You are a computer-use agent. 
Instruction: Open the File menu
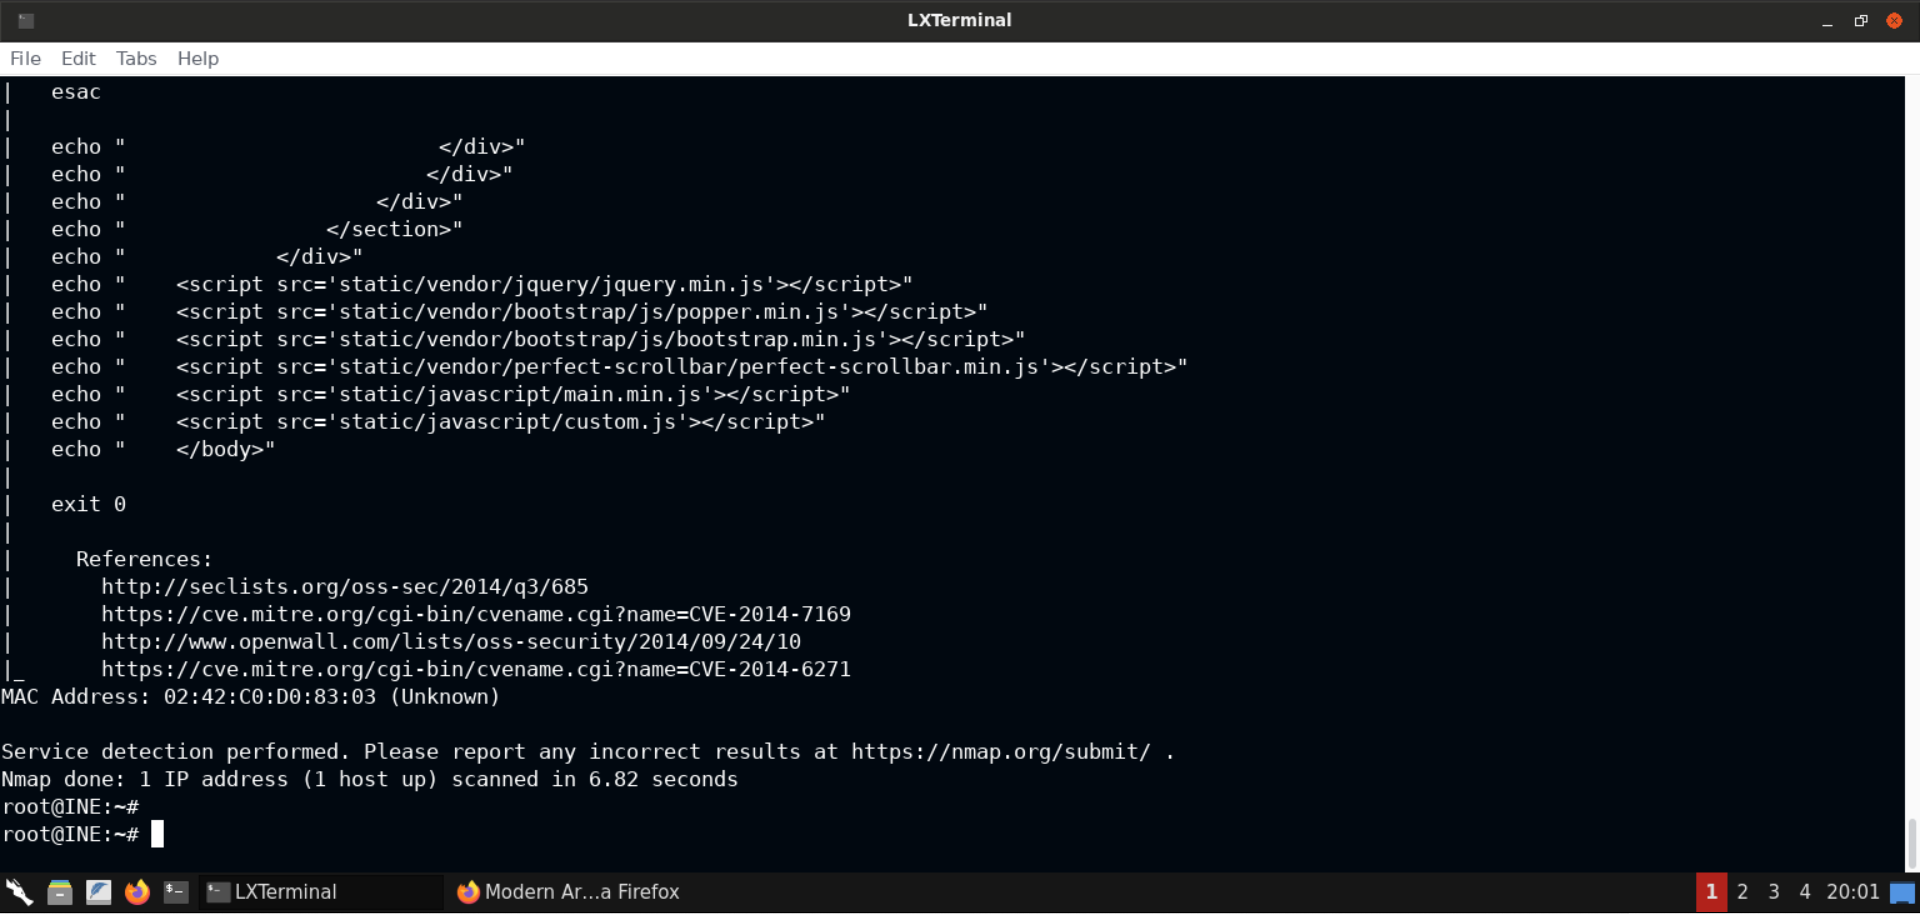pos(25,58)
